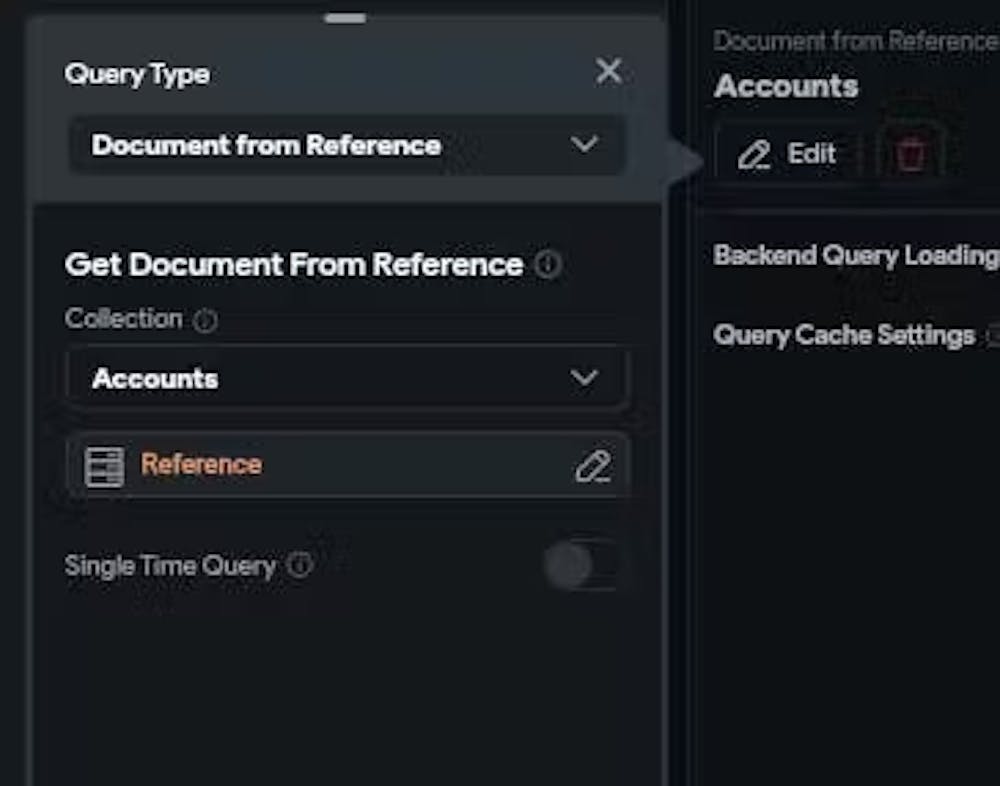This screenshot has height=786, width=1000.
Task: Show info for Get Document From Reference
Action: point(548,265)
